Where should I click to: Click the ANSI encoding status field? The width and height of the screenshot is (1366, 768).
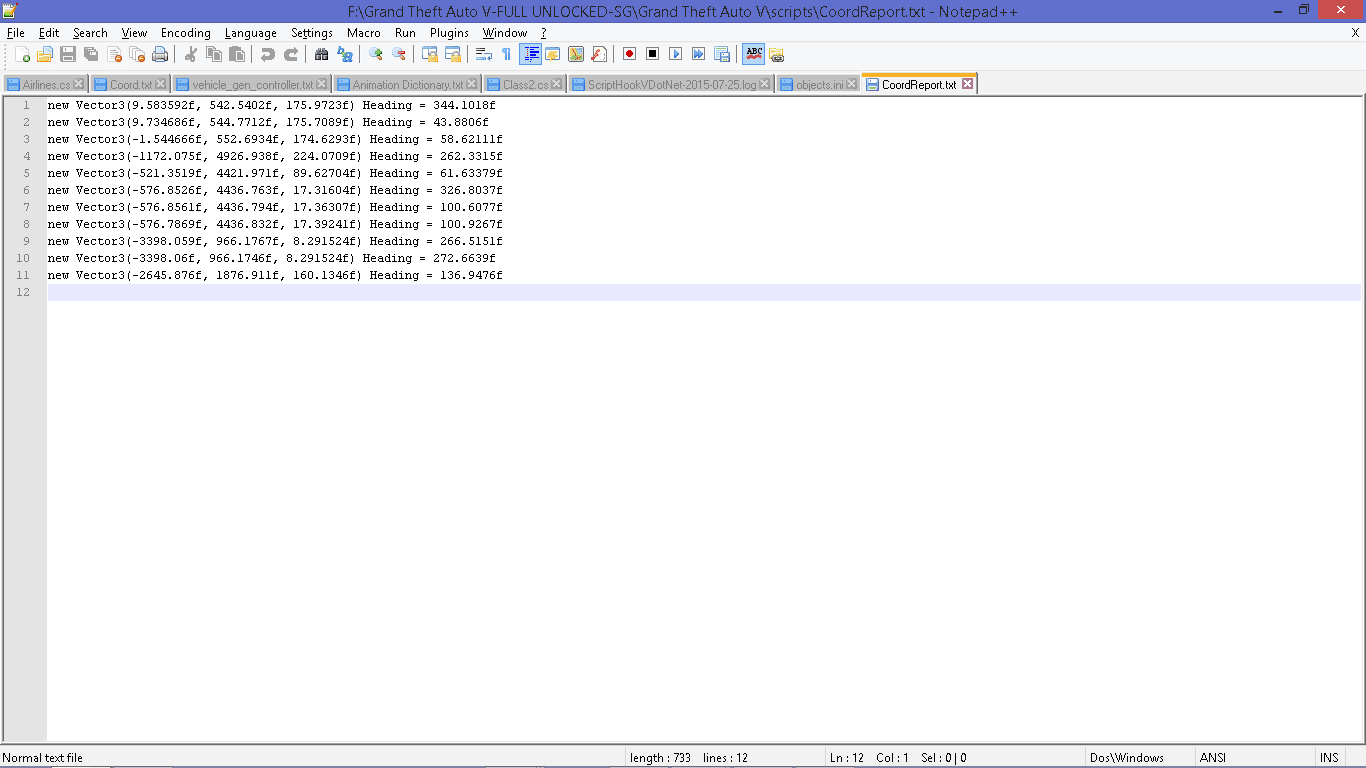pyautogui.click(x=1254, y=758)
